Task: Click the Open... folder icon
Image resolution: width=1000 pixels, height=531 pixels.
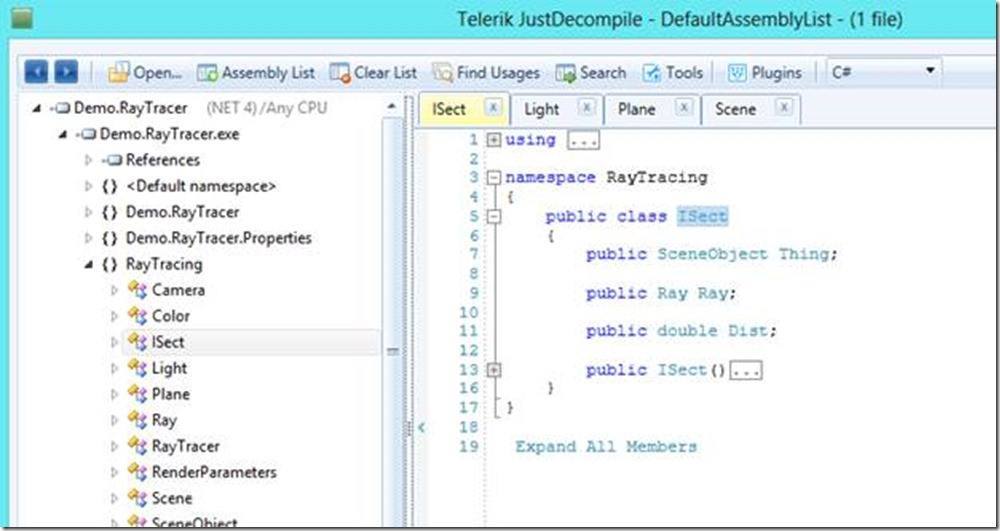Action: (119, 73)
